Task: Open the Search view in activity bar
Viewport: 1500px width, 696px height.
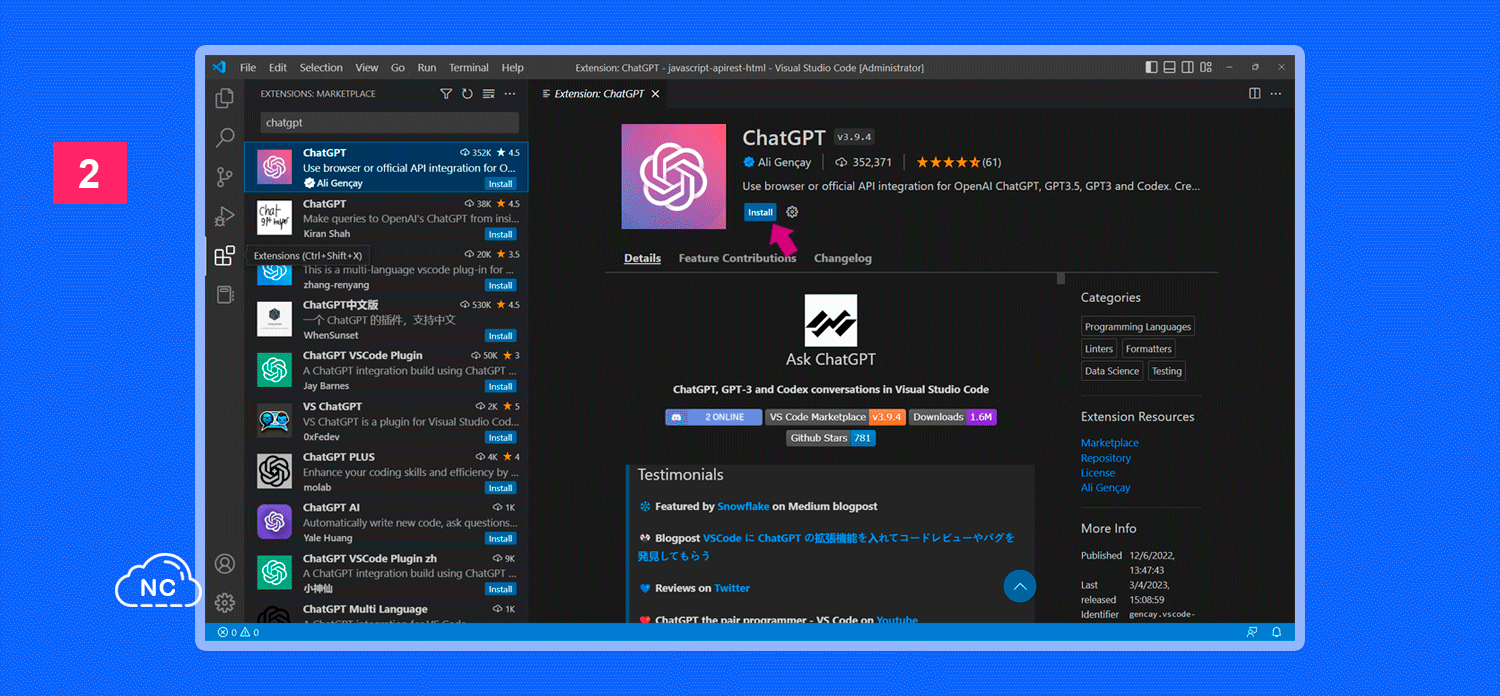Action: click(225, 138)
